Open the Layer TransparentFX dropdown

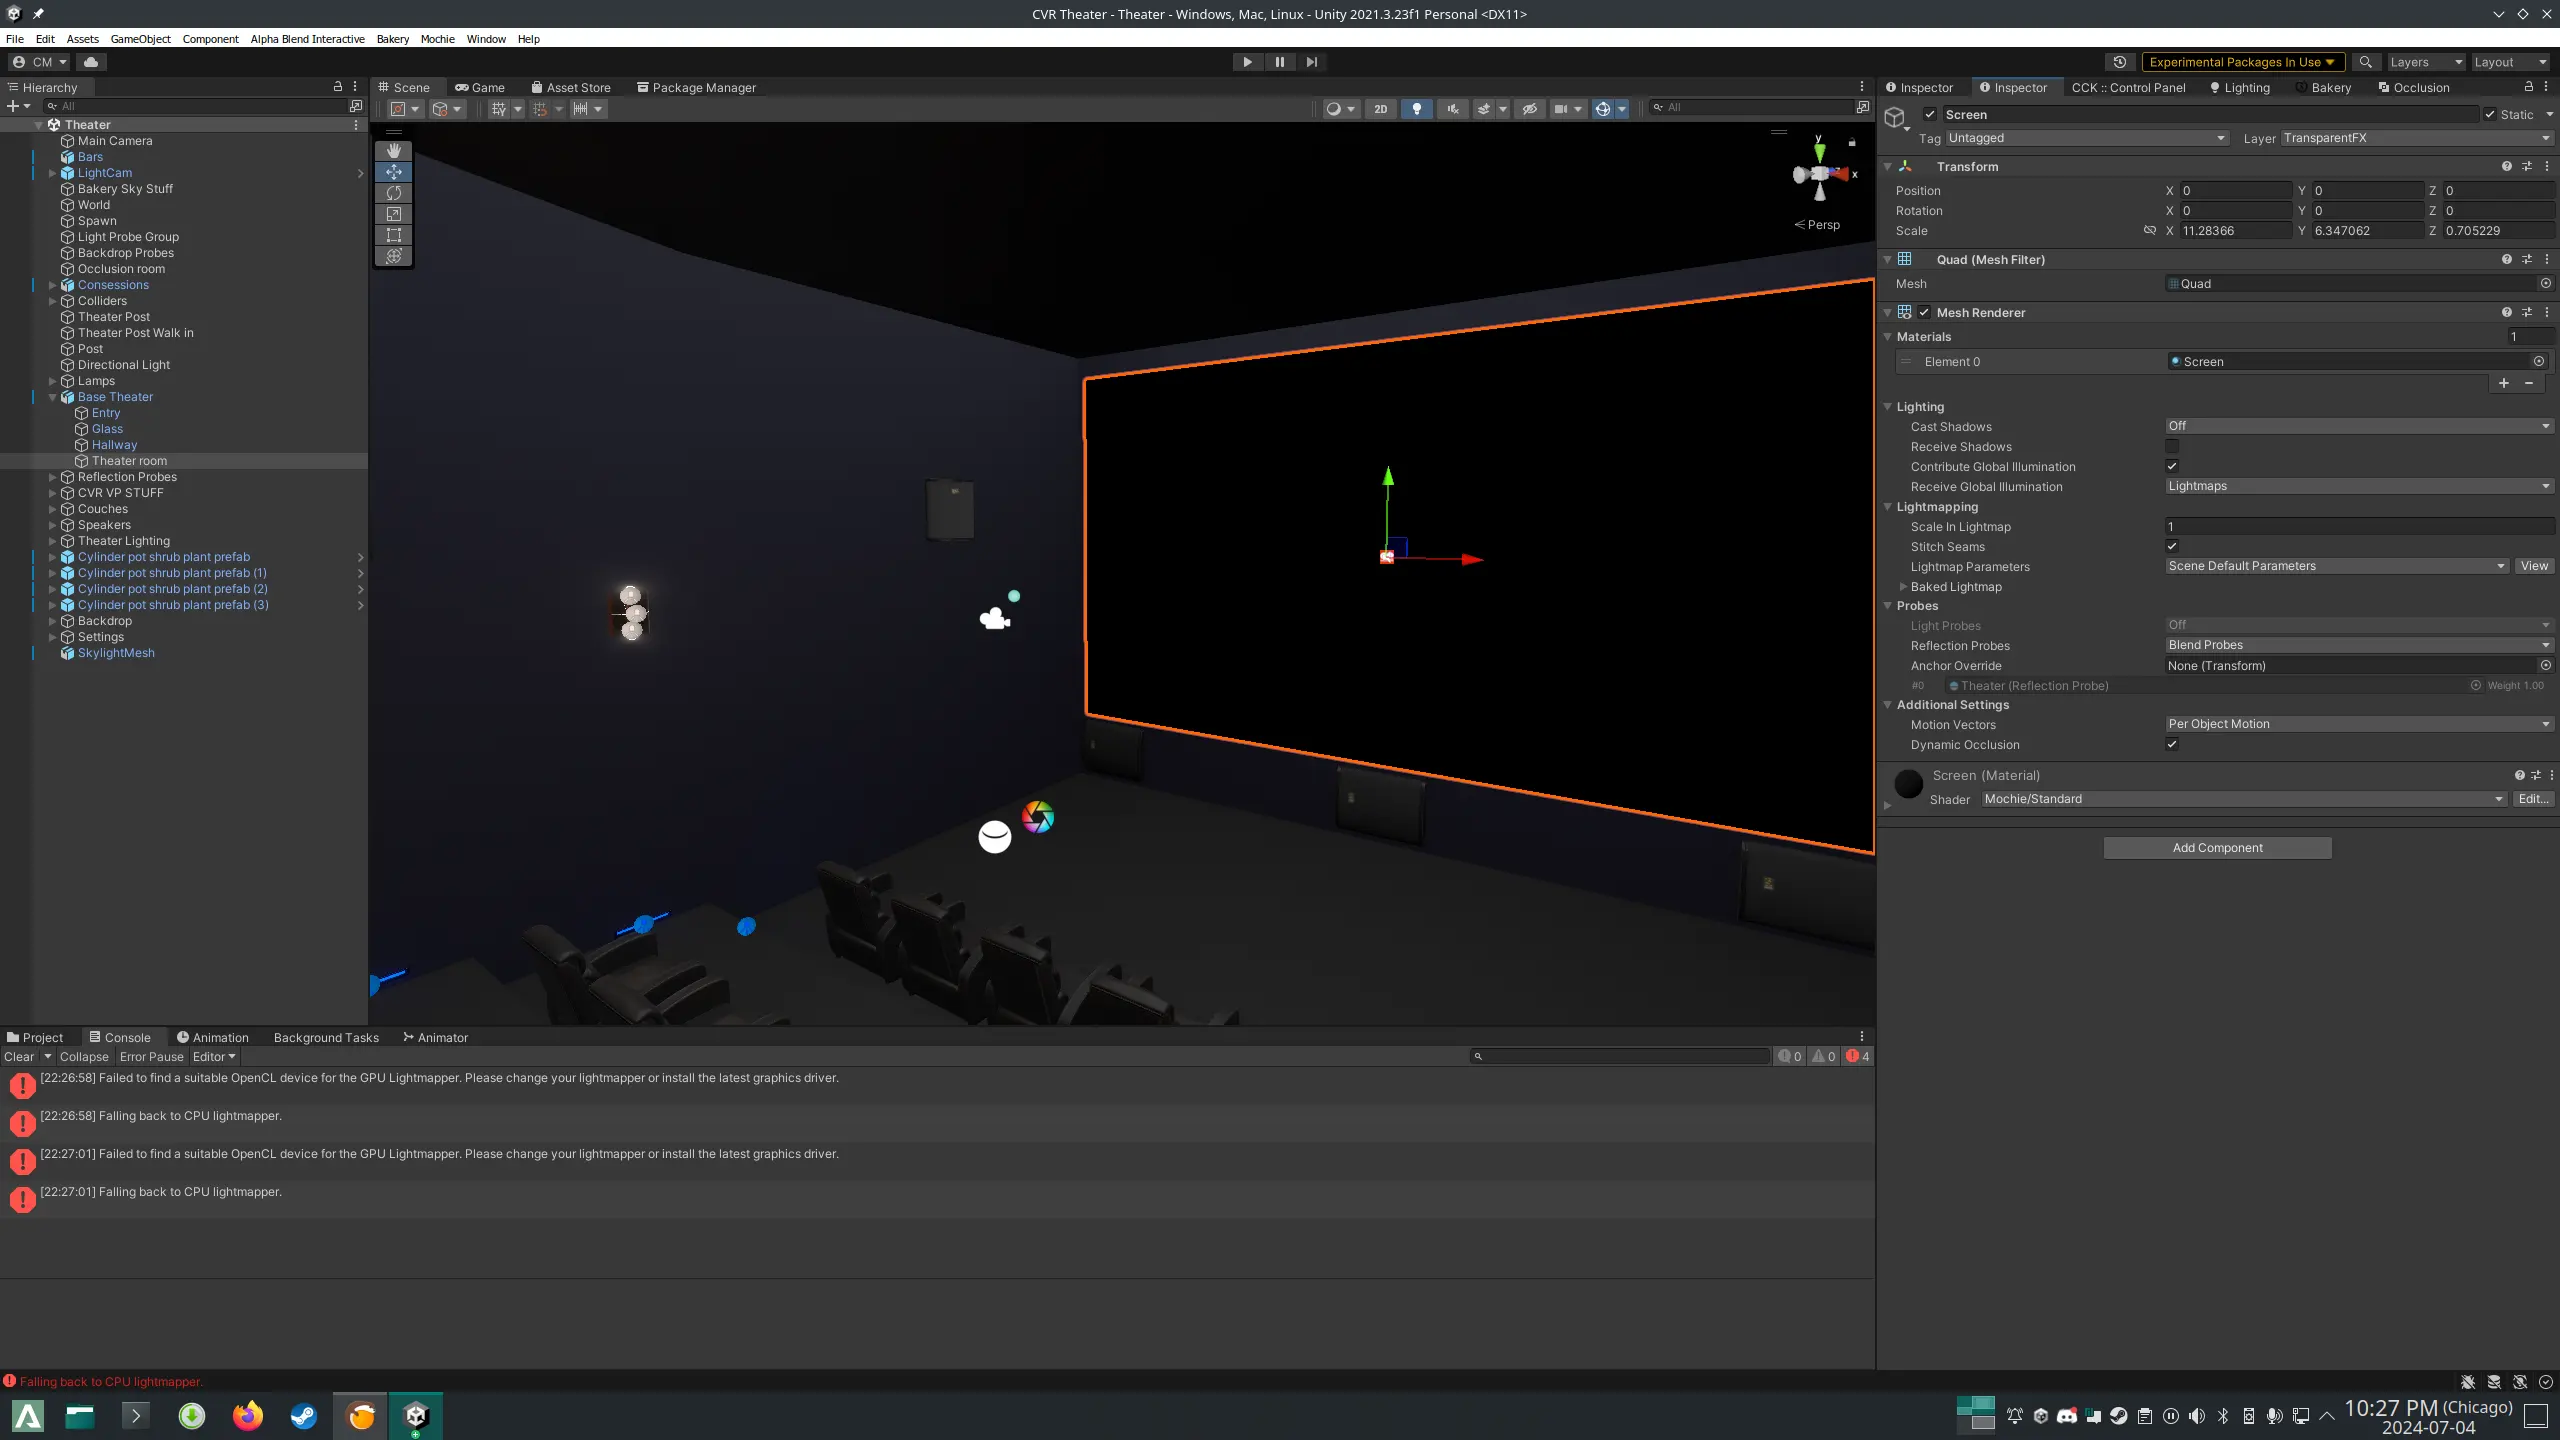pyautogui.click(x=2417, y=138)
